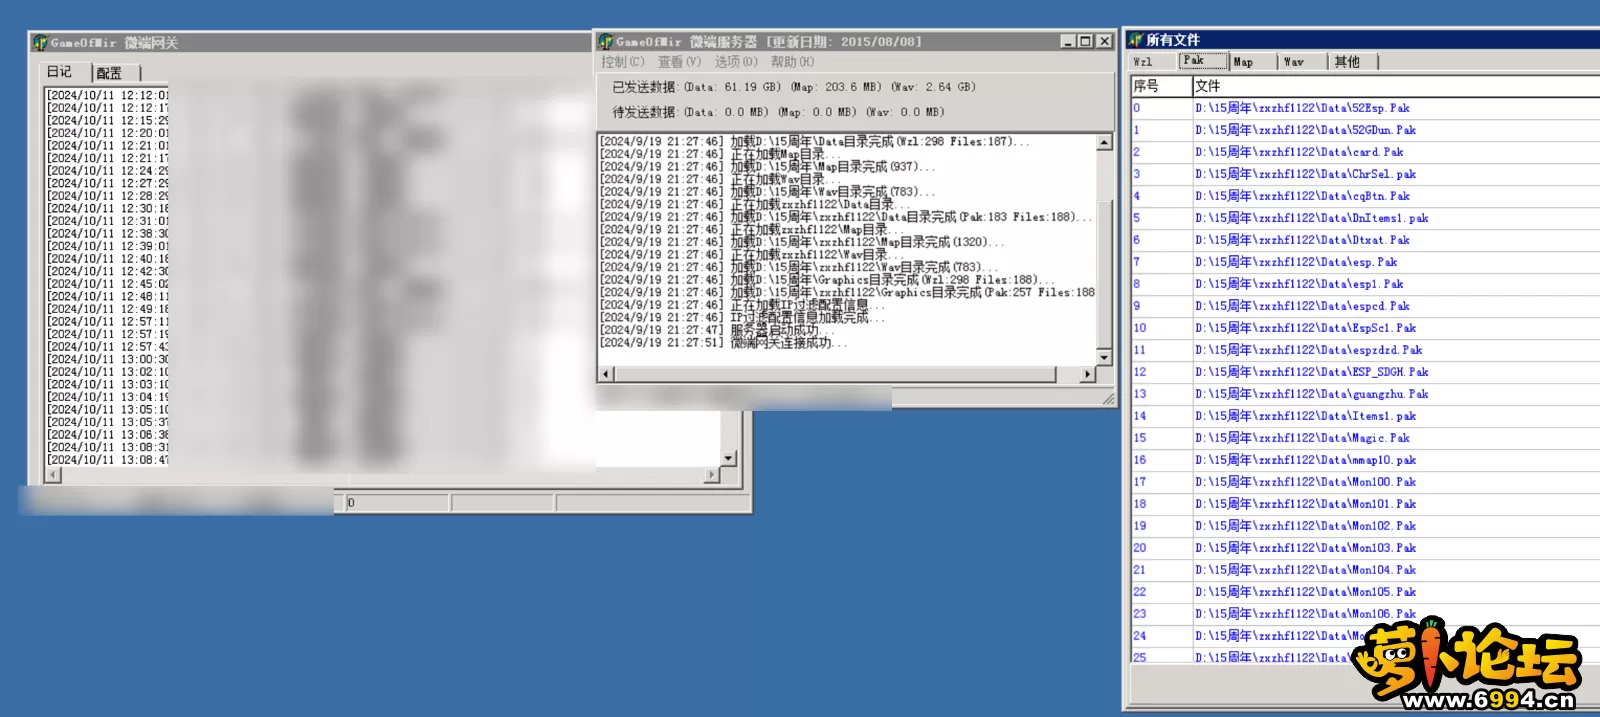Click the 所有文件 window title icon
1600x717 pixels.
1135,40
